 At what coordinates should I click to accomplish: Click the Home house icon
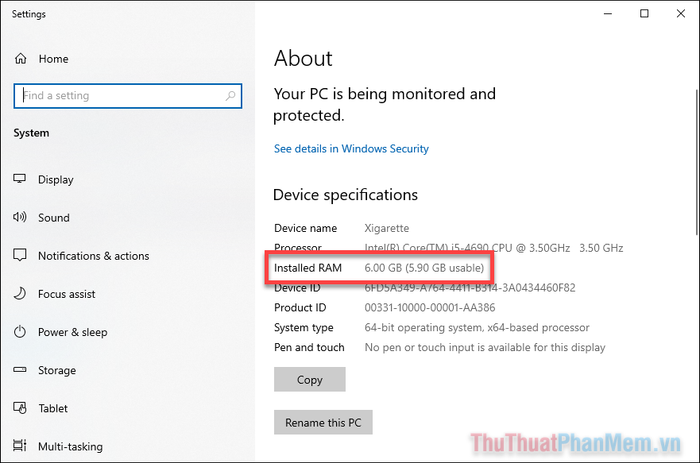21,58
